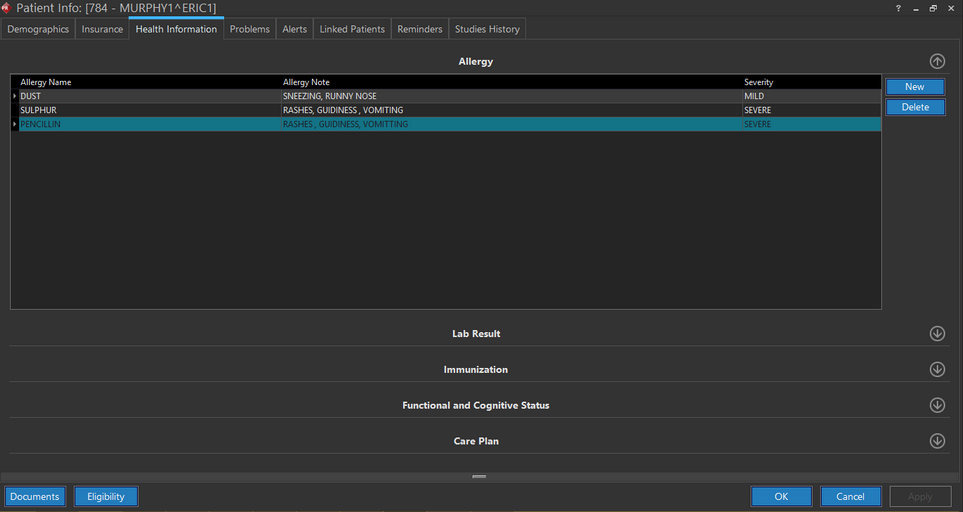Add a New allergy entry
The width and height of the screenshot is (963, 512).
[x=914, y=87]
